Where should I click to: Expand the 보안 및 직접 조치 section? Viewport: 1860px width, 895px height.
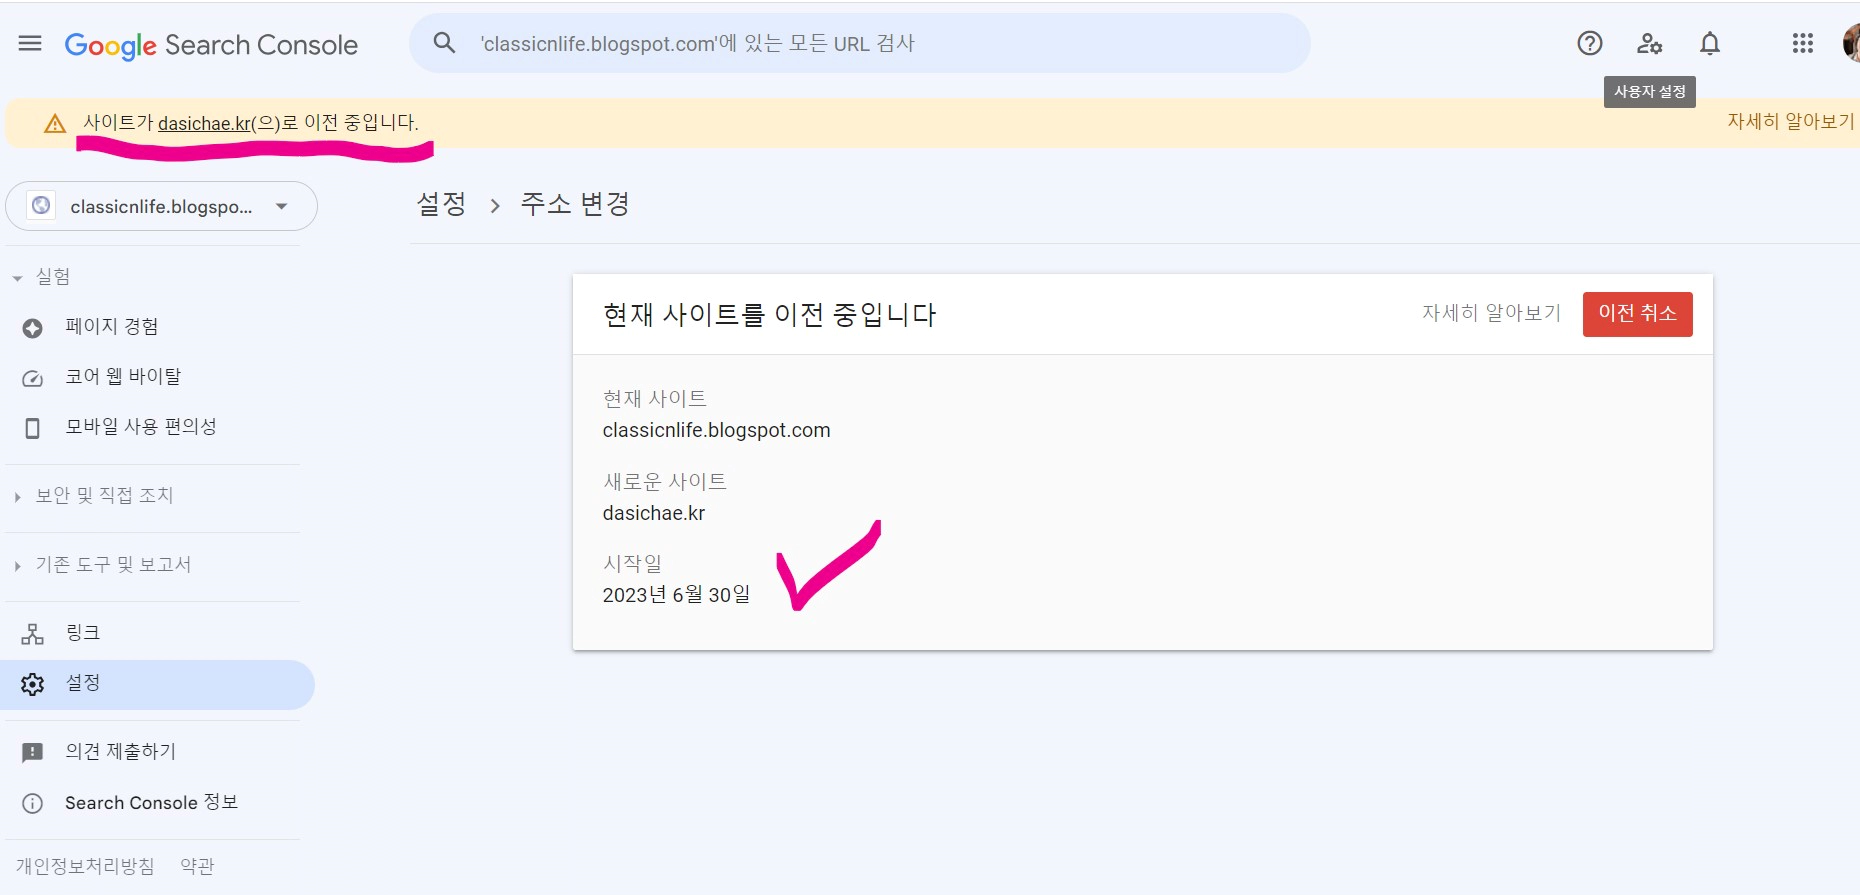click(96, 496)
